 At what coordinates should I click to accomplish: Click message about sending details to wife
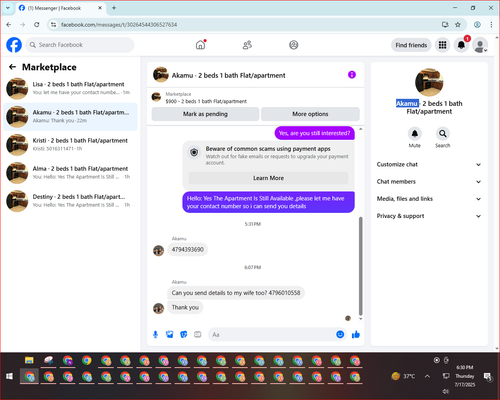click(236, 293)
